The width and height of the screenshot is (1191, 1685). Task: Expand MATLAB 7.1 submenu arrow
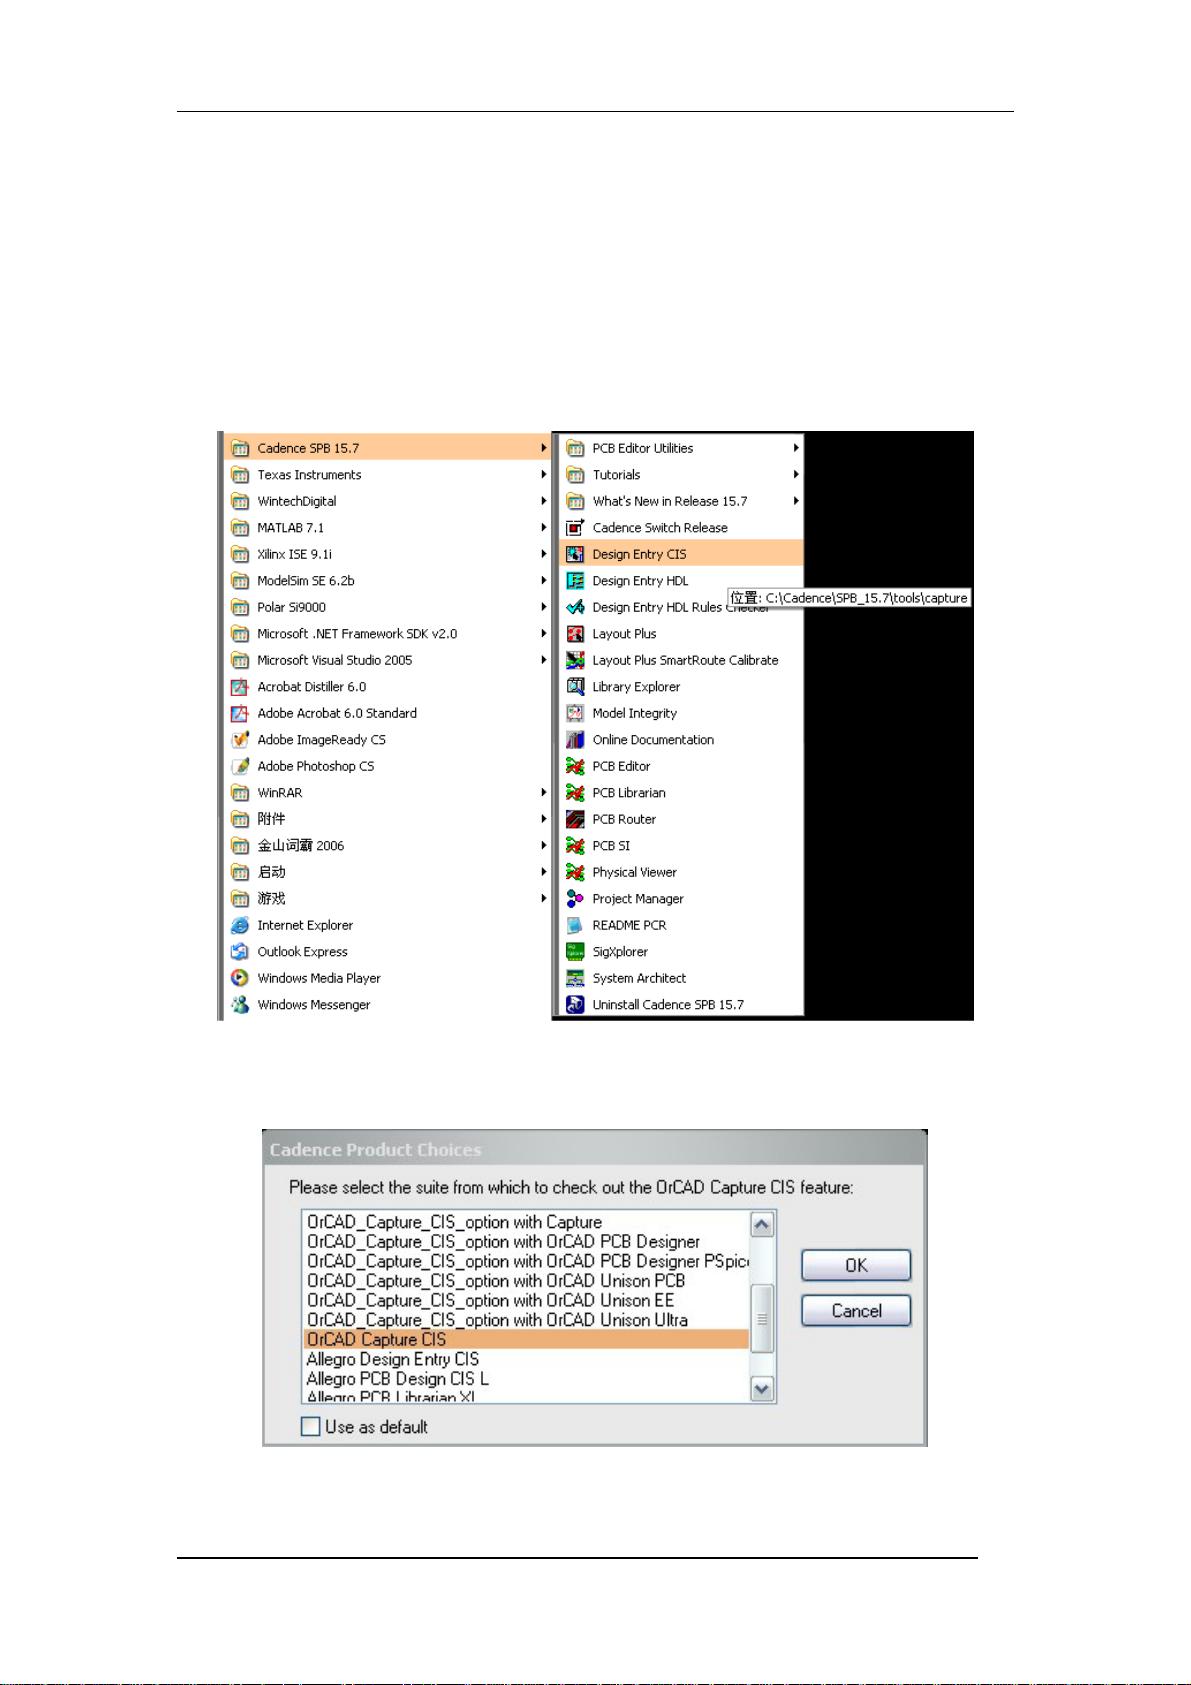544,528
